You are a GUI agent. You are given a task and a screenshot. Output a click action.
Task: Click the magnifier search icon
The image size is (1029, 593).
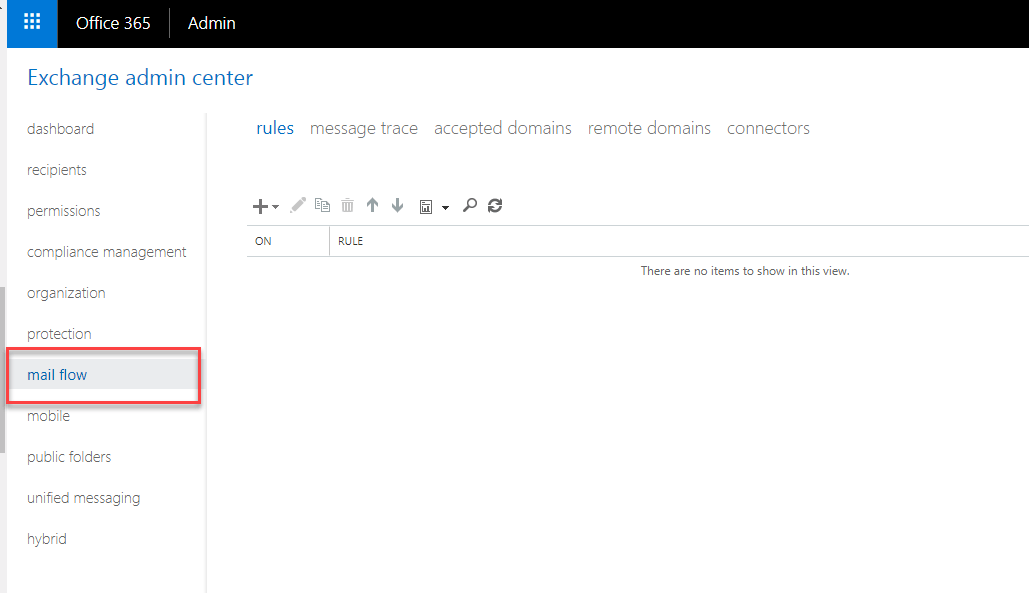click(x=469, y=205)
